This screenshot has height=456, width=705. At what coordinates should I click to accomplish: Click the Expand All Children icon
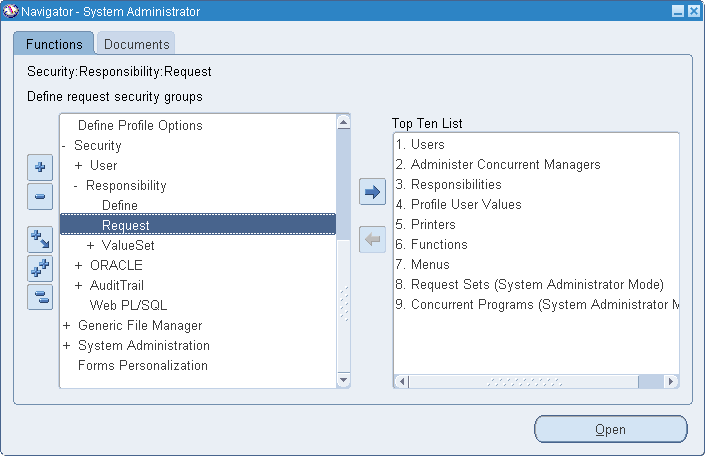tap(40, 239)
